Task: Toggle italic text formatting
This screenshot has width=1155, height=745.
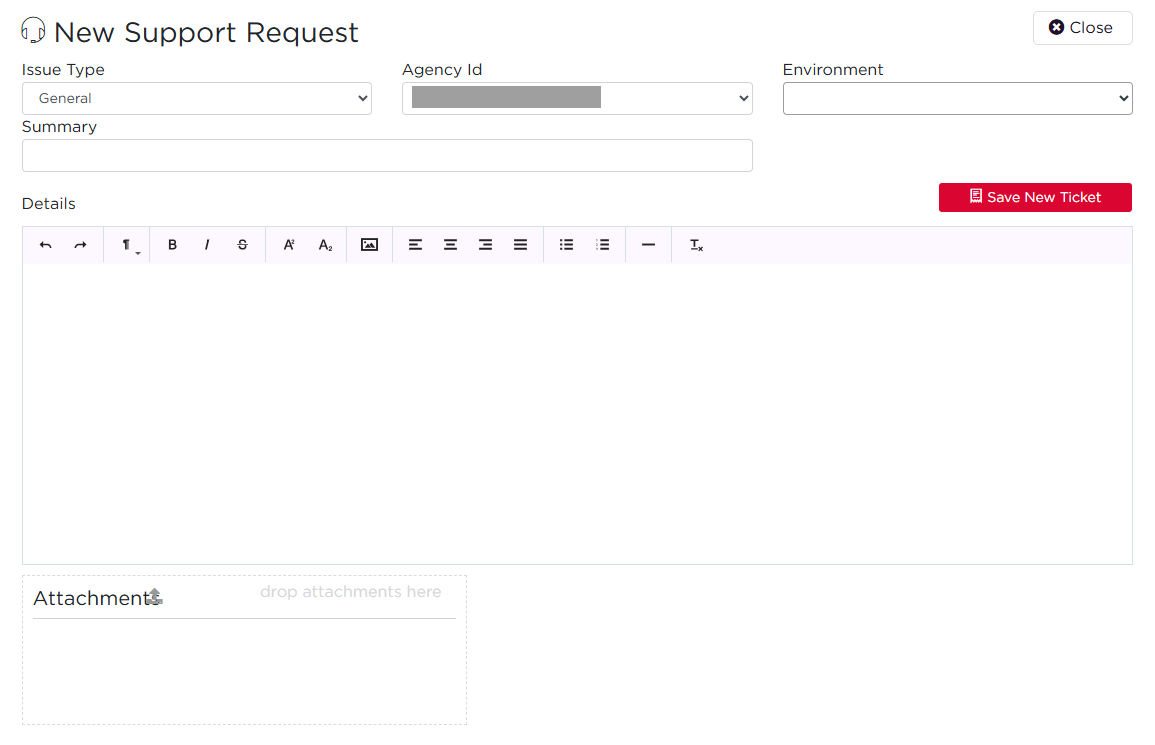Action: point(207,245)
